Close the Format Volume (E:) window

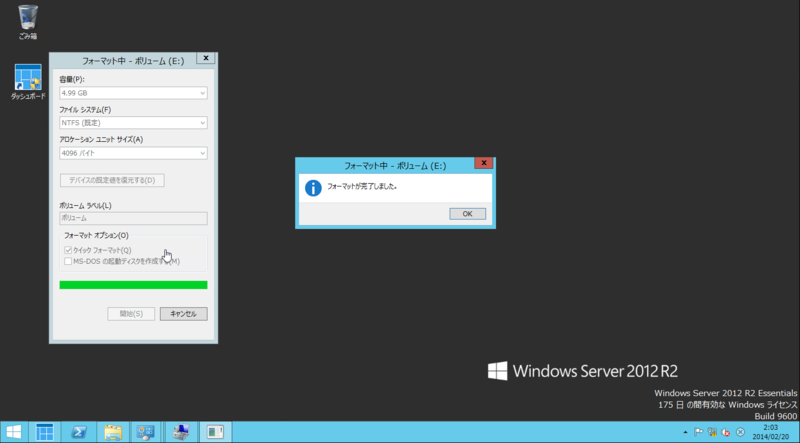pyautogui.click(x=206, y=58)
